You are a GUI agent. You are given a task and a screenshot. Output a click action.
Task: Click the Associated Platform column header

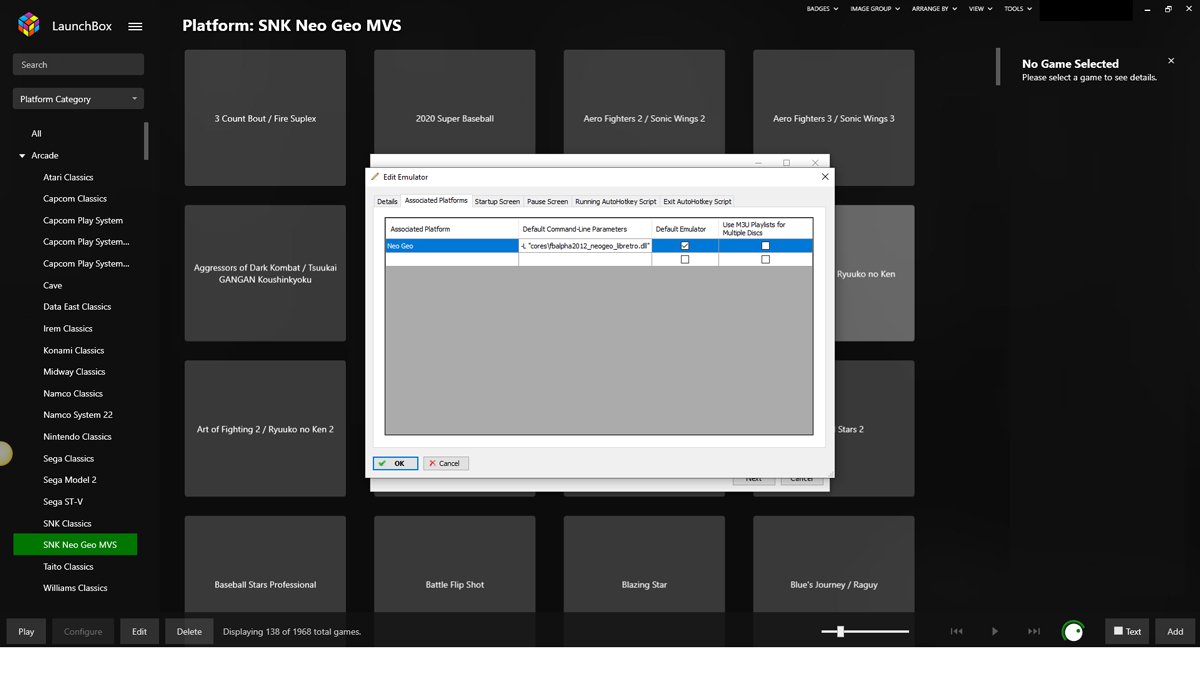[452, 229]
